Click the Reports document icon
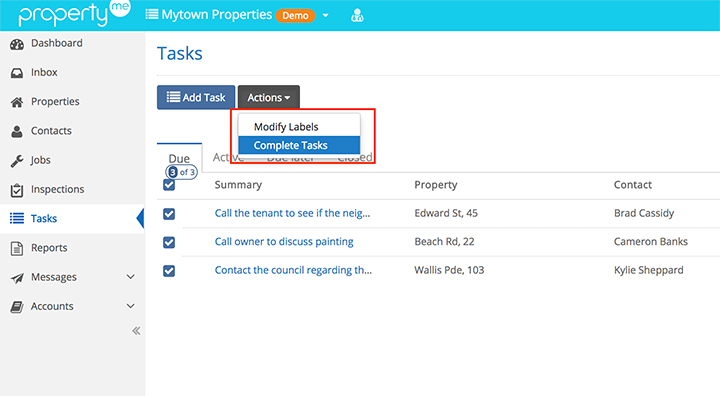Screen dimensions: 720x396 coord(17,248)
